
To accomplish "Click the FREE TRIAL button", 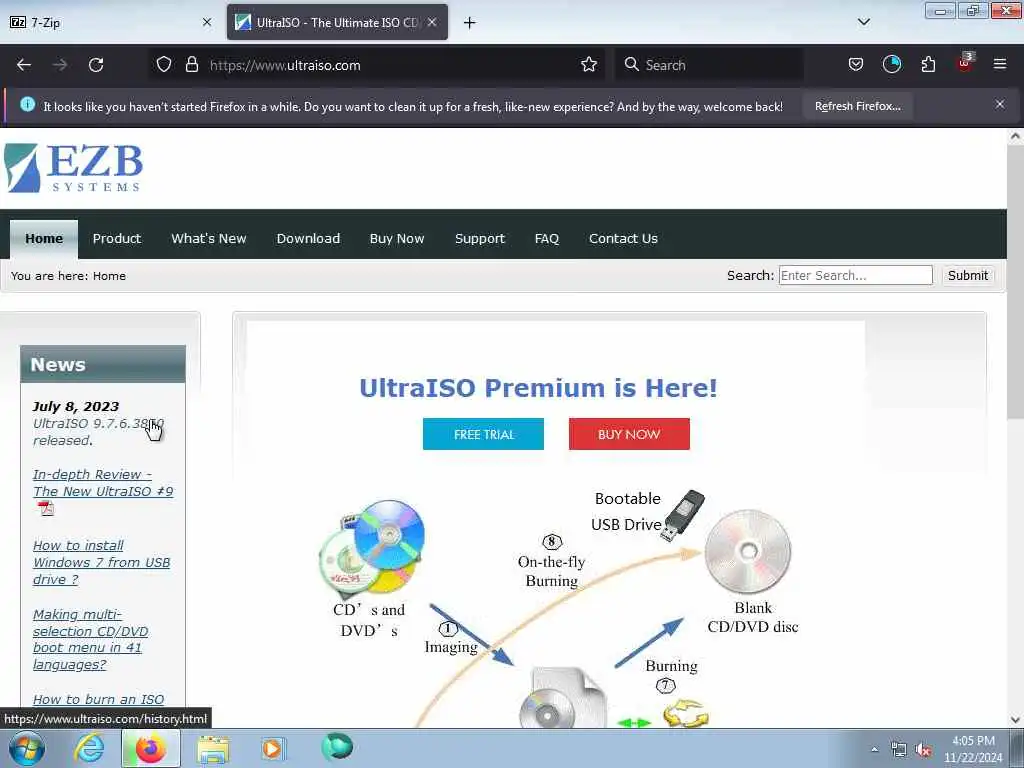I will pyautogui.click(x=483, y=434).
